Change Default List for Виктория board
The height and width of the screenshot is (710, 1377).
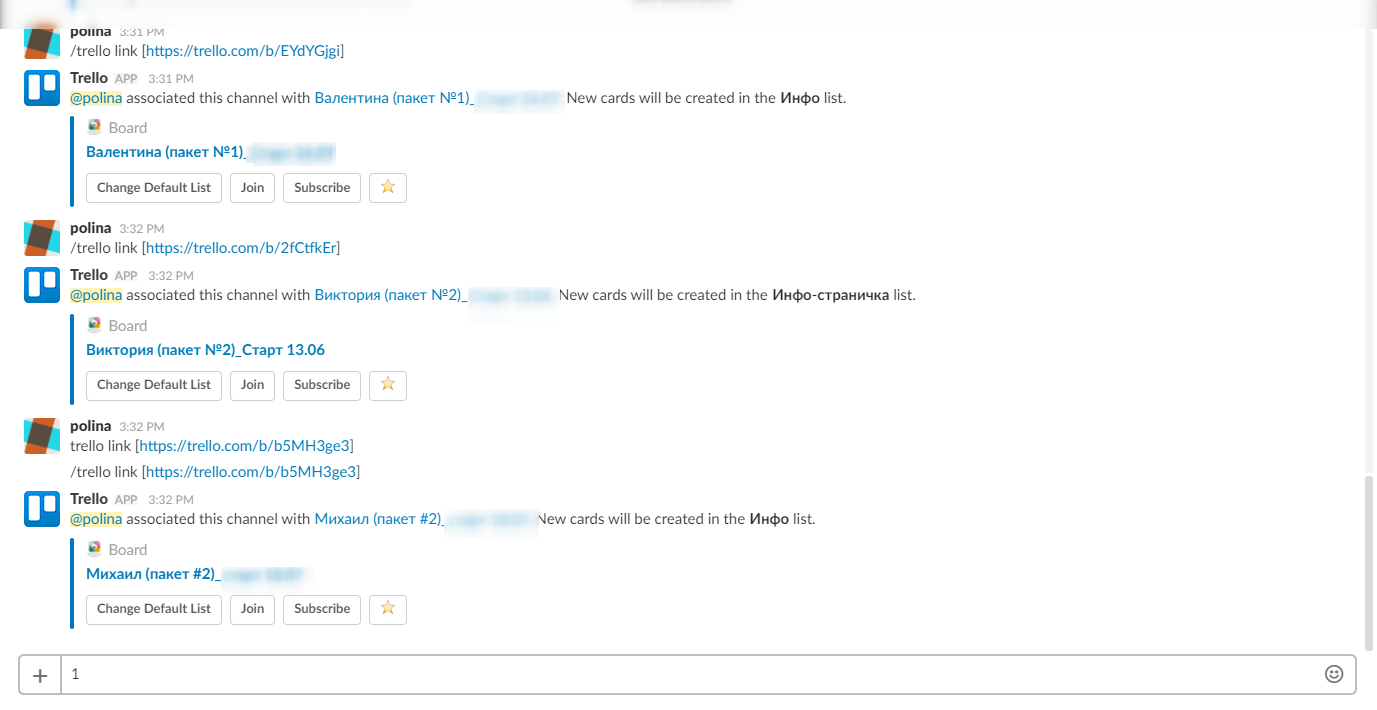[x=154, y=384]
